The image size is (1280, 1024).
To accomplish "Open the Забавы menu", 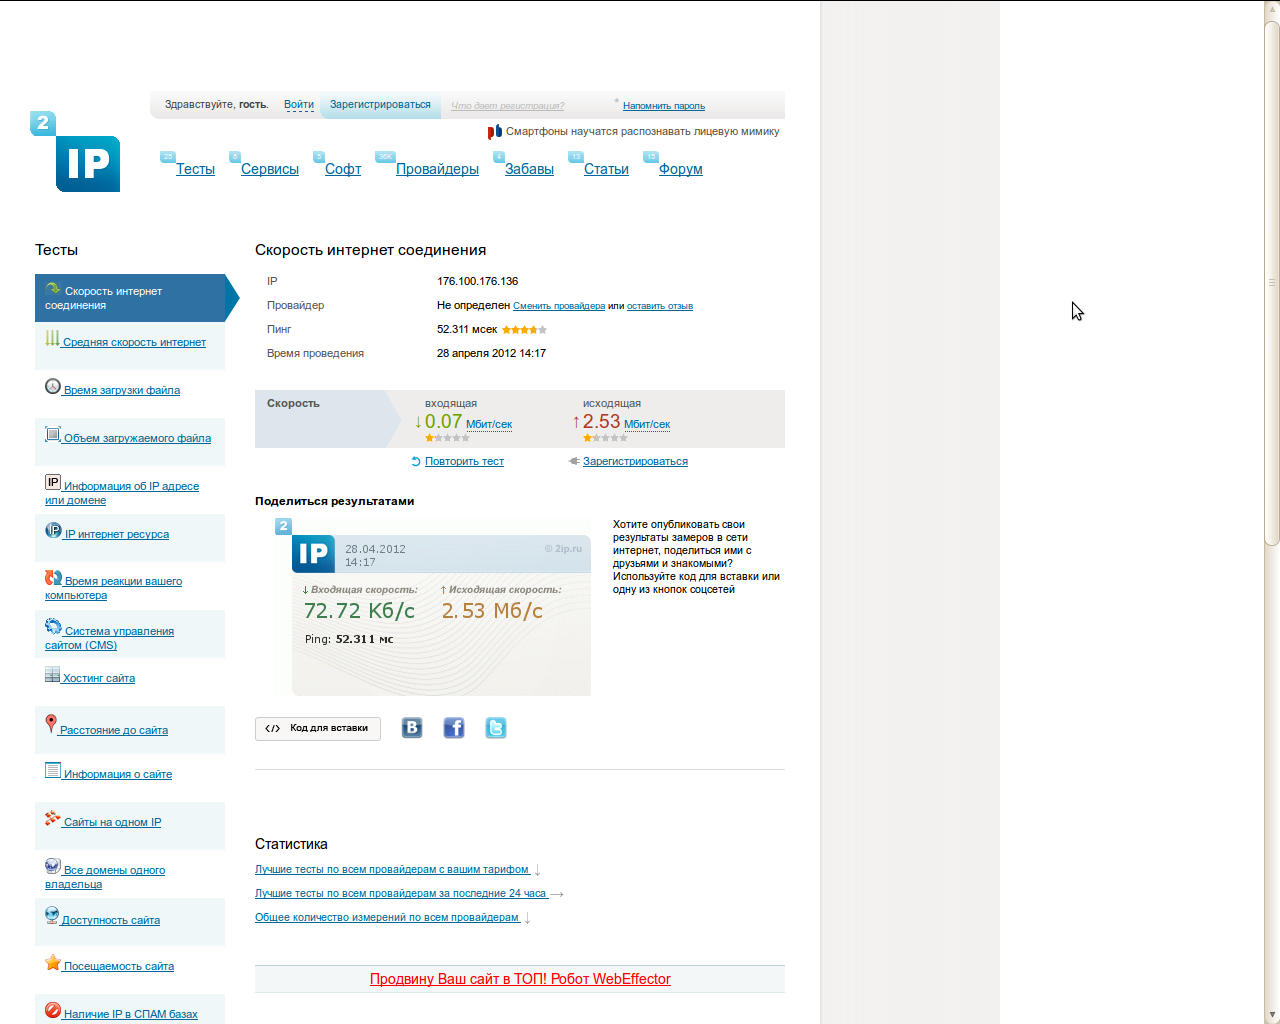I will [529, 169].
